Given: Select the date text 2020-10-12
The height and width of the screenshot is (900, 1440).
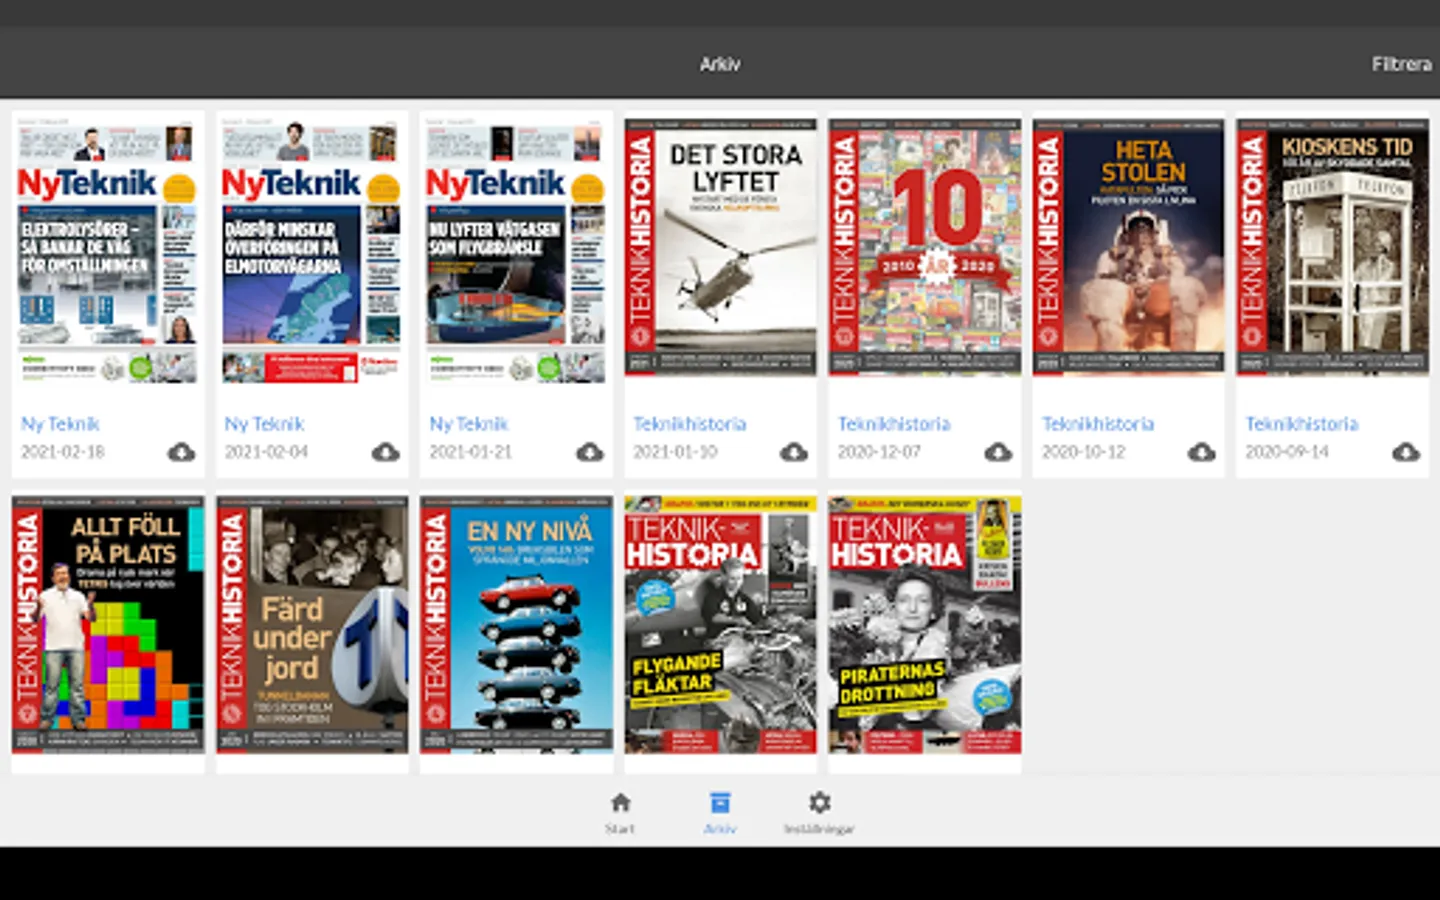Looking at the screenshot, I should pyautogui.click(x=1084, y=452).
